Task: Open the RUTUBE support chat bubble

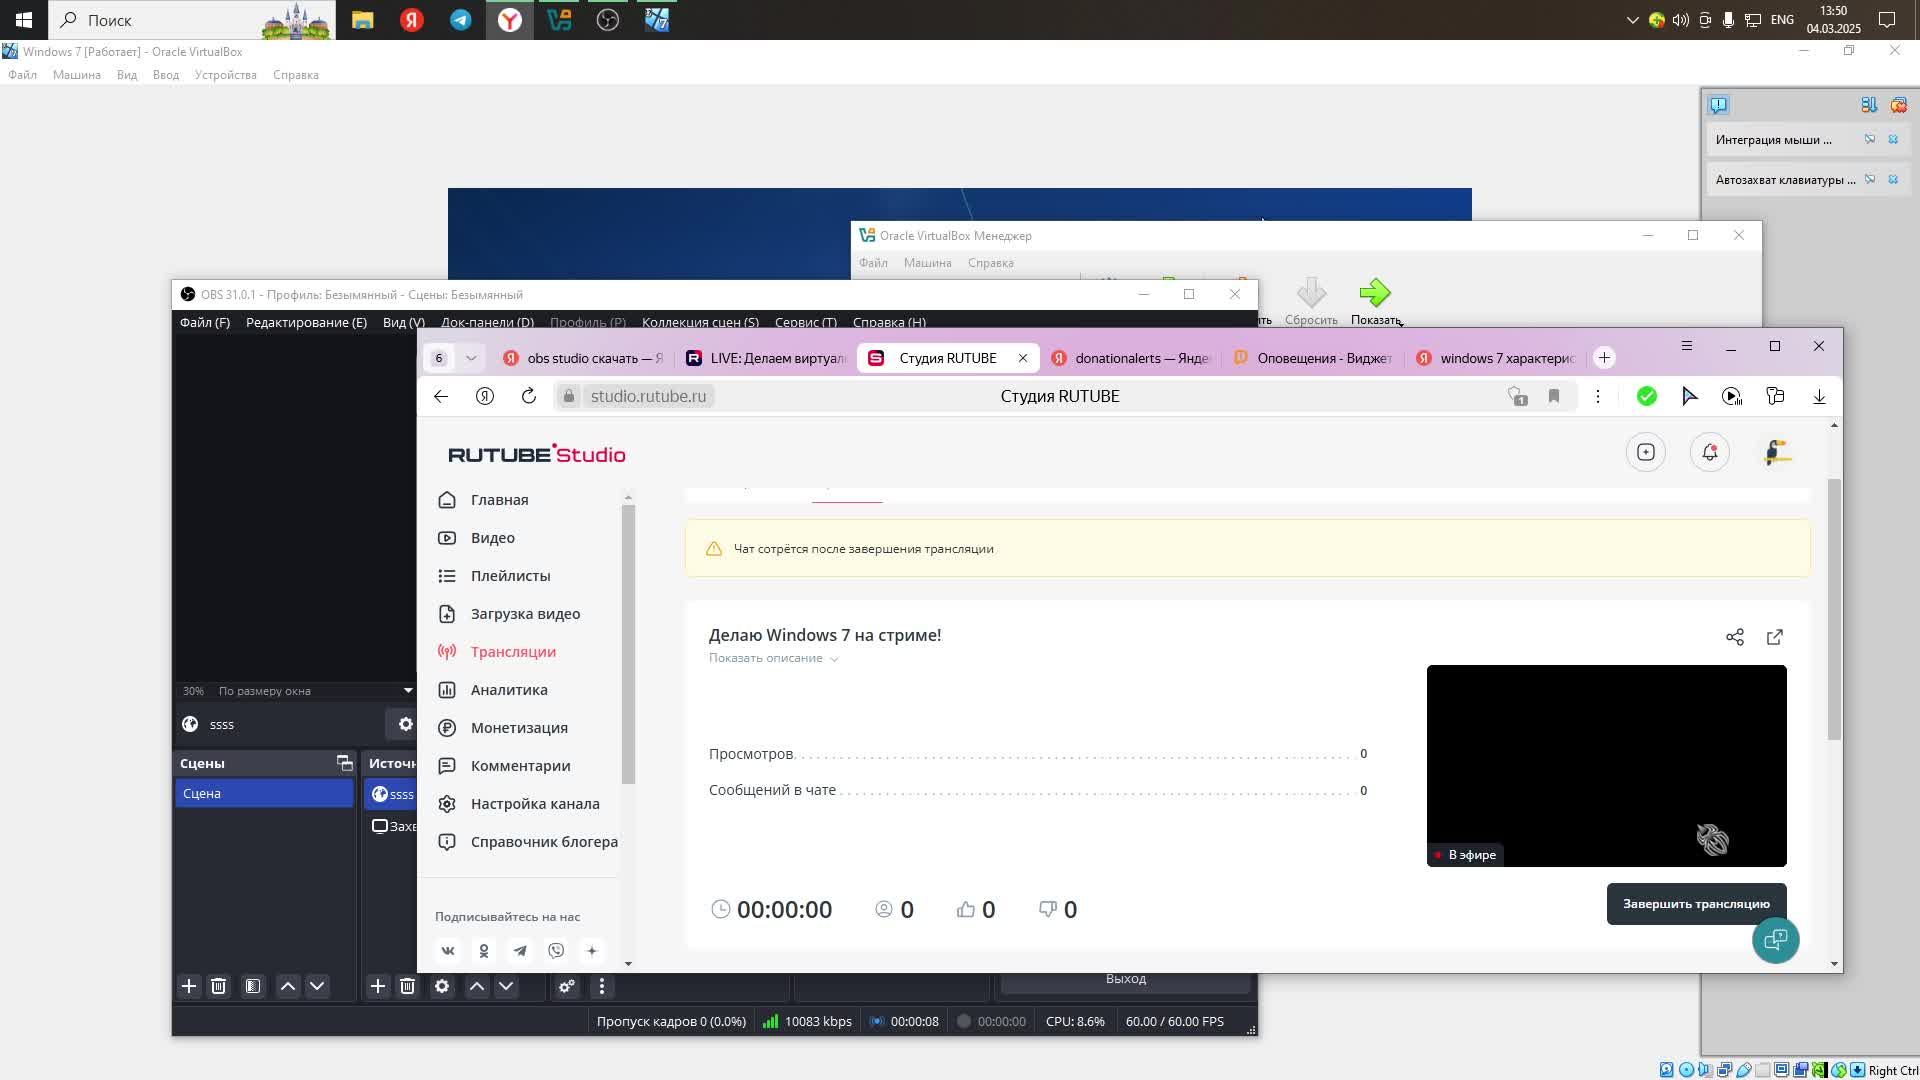Action: [x=1776, y=940]
